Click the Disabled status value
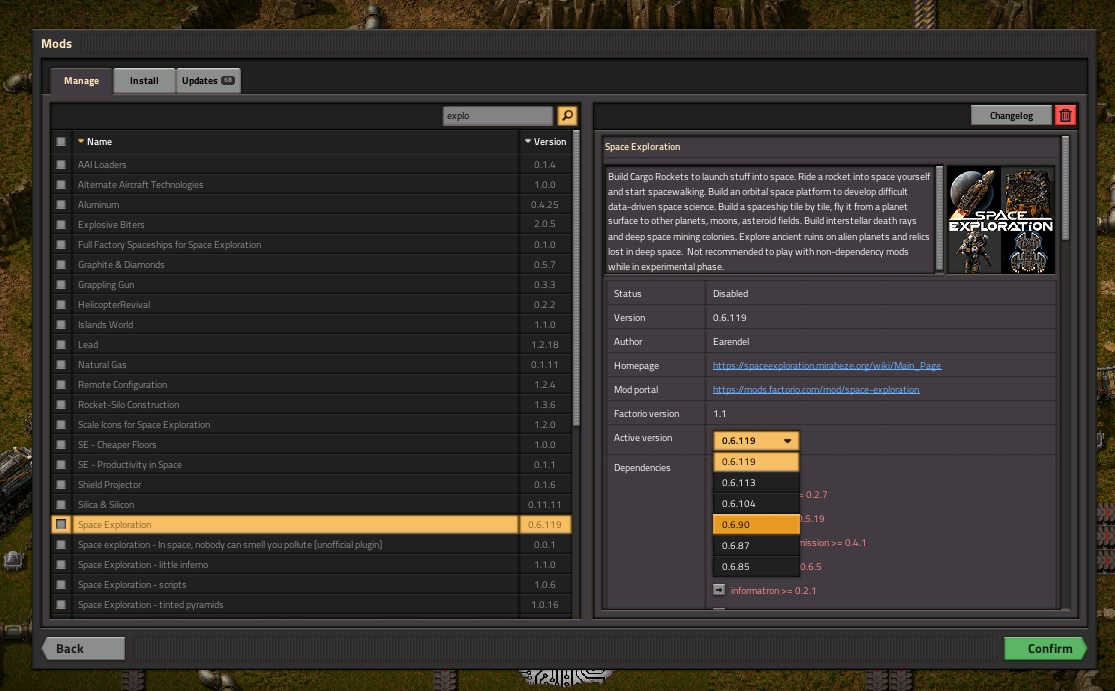The width and height of the screenshot is (1115, 691). click(730, 294)
